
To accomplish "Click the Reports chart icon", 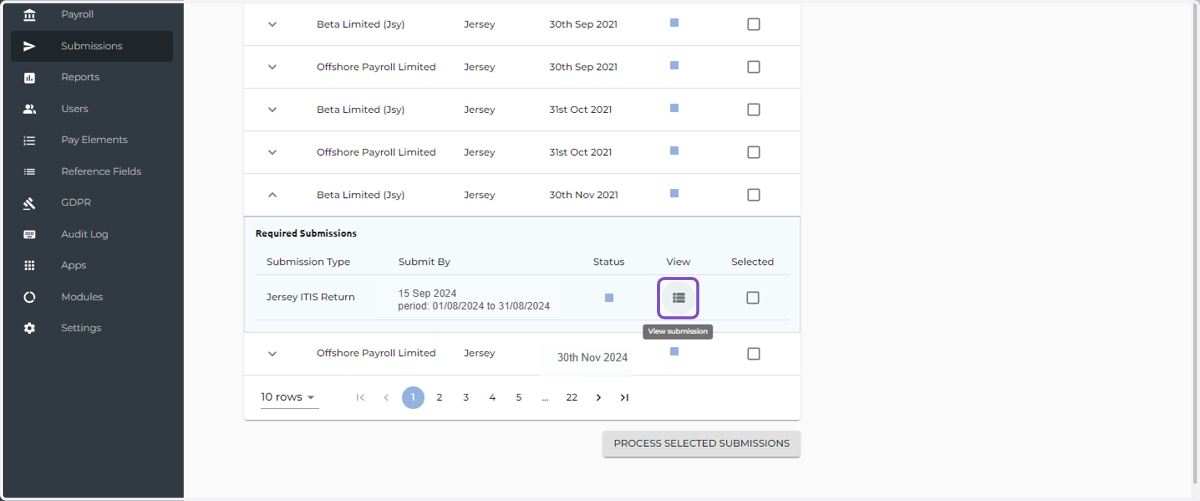I will pyautogui.click(x=29, y=77).
